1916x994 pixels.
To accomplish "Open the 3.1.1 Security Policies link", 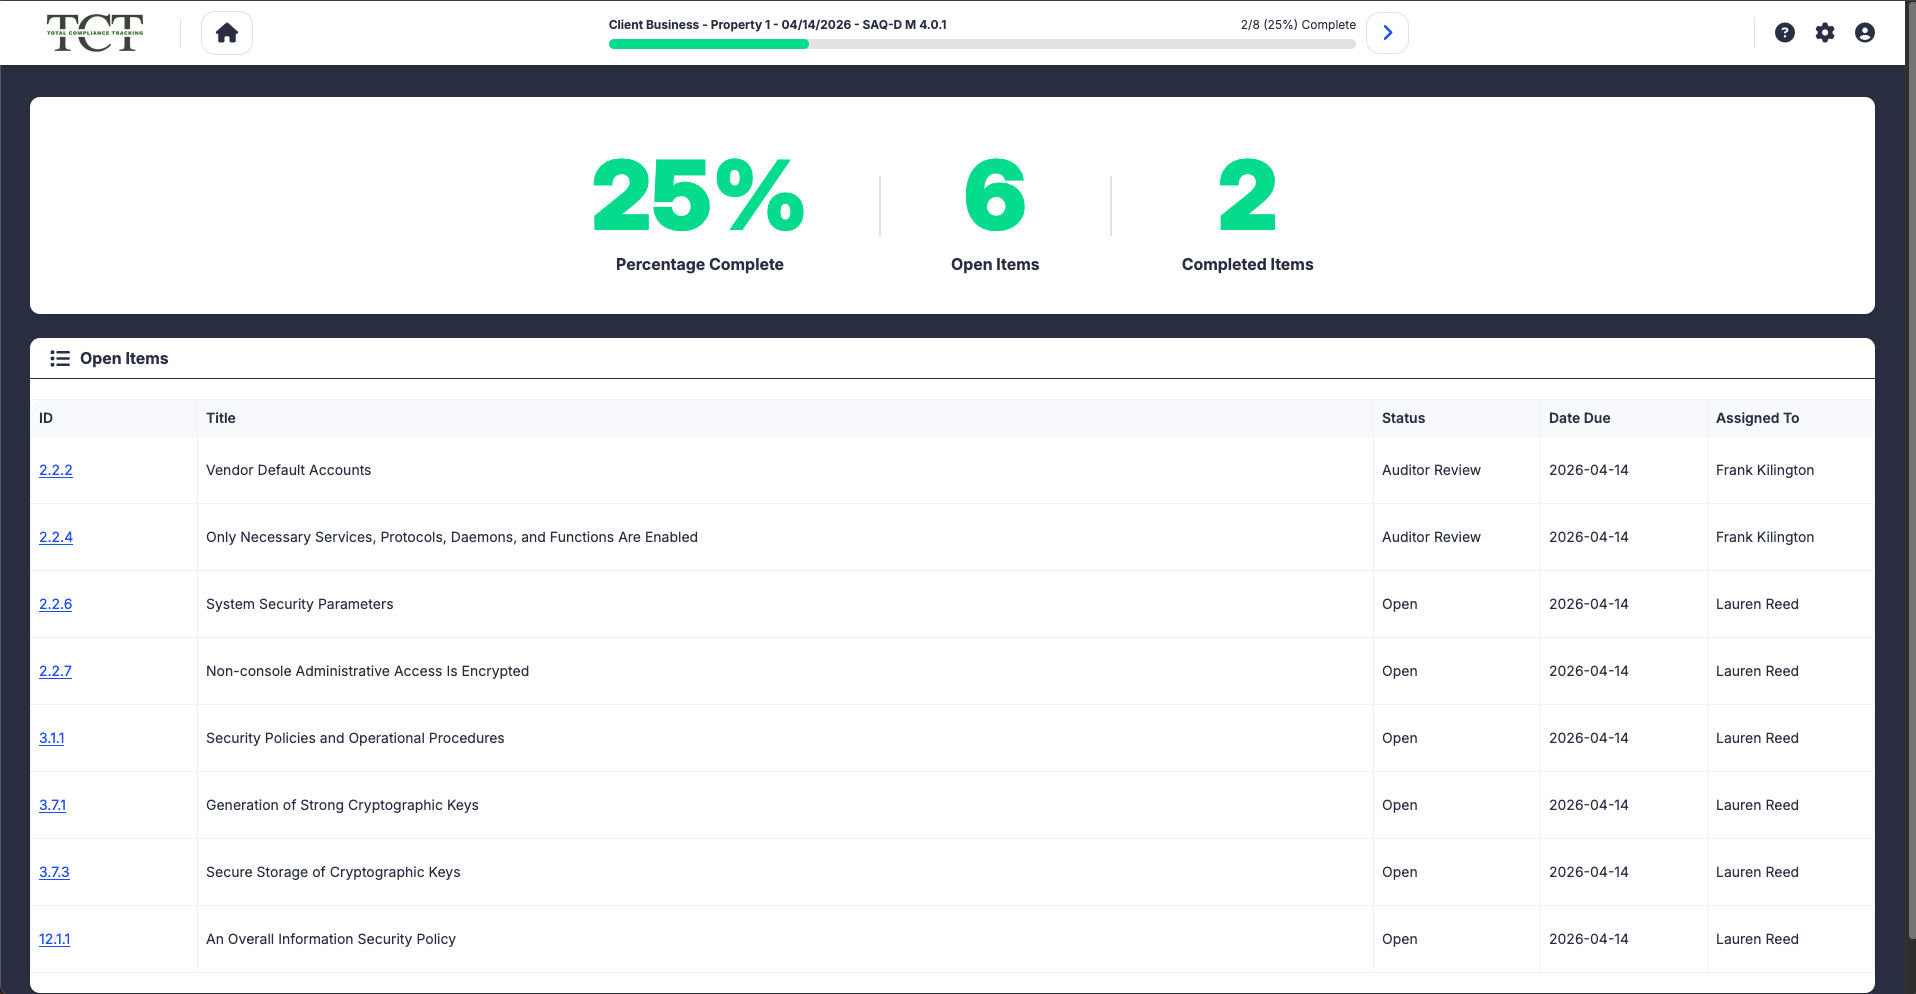I will [52, 738].
